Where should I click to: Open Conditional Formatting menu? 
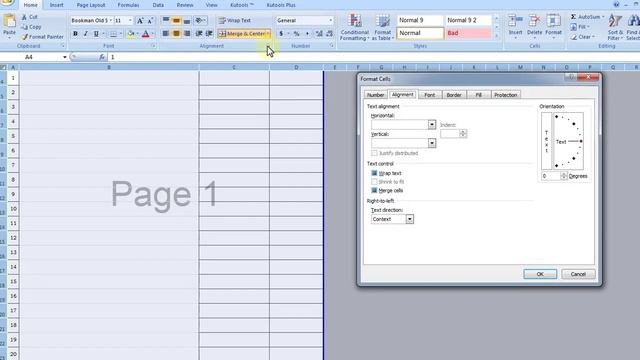click(355, 27)
